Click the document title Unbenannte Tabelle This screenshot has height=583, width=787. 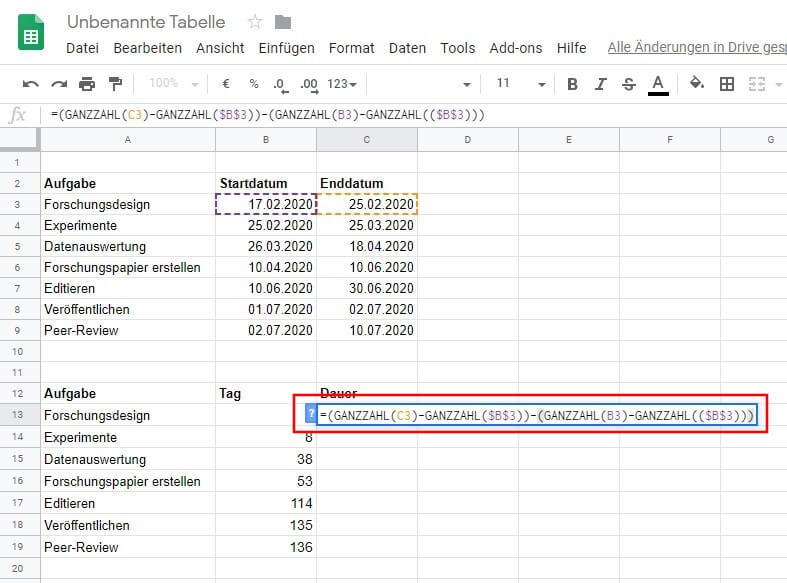pyautogui.click(x=146, y=22)
